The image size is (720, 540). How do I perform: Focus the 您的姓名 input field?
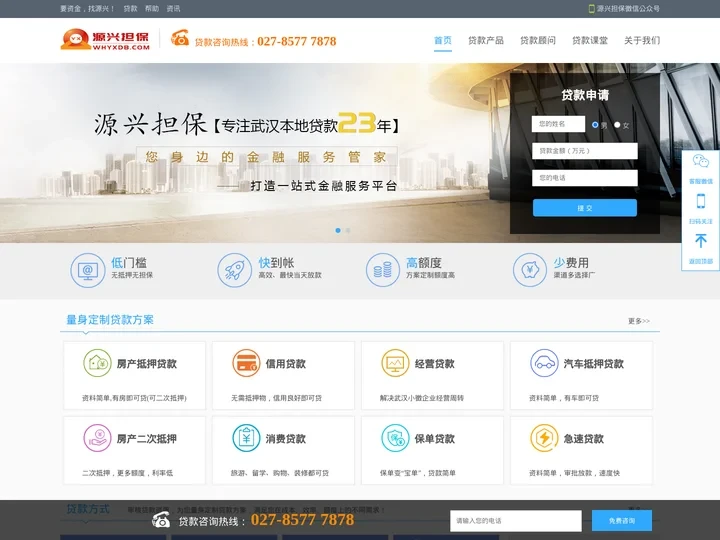point(558,124)
